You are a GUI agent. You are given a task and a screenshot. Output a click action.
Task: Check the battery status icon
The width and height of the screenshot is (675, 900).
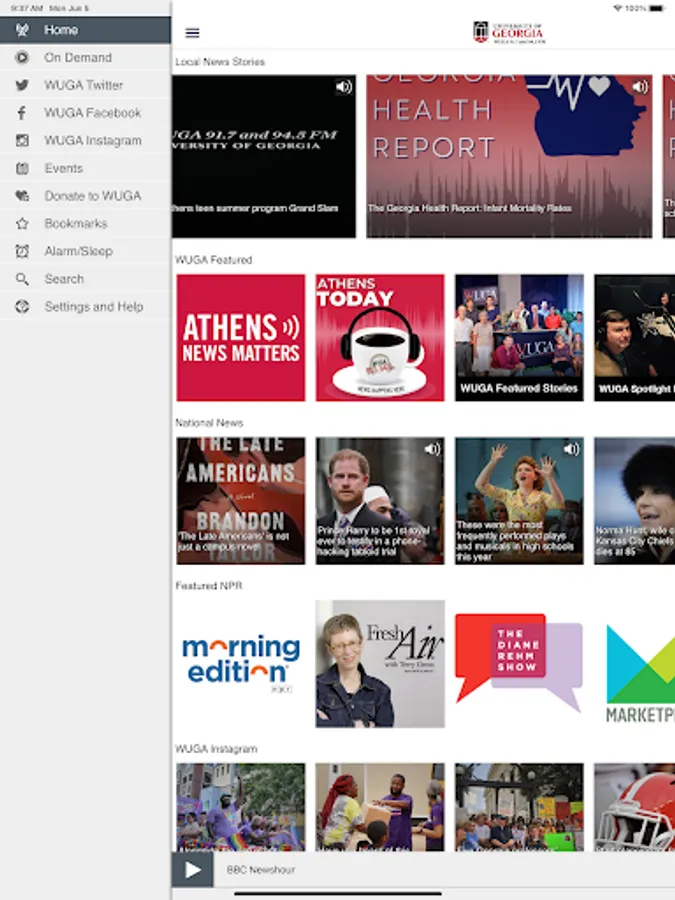[x=657, y=8]
